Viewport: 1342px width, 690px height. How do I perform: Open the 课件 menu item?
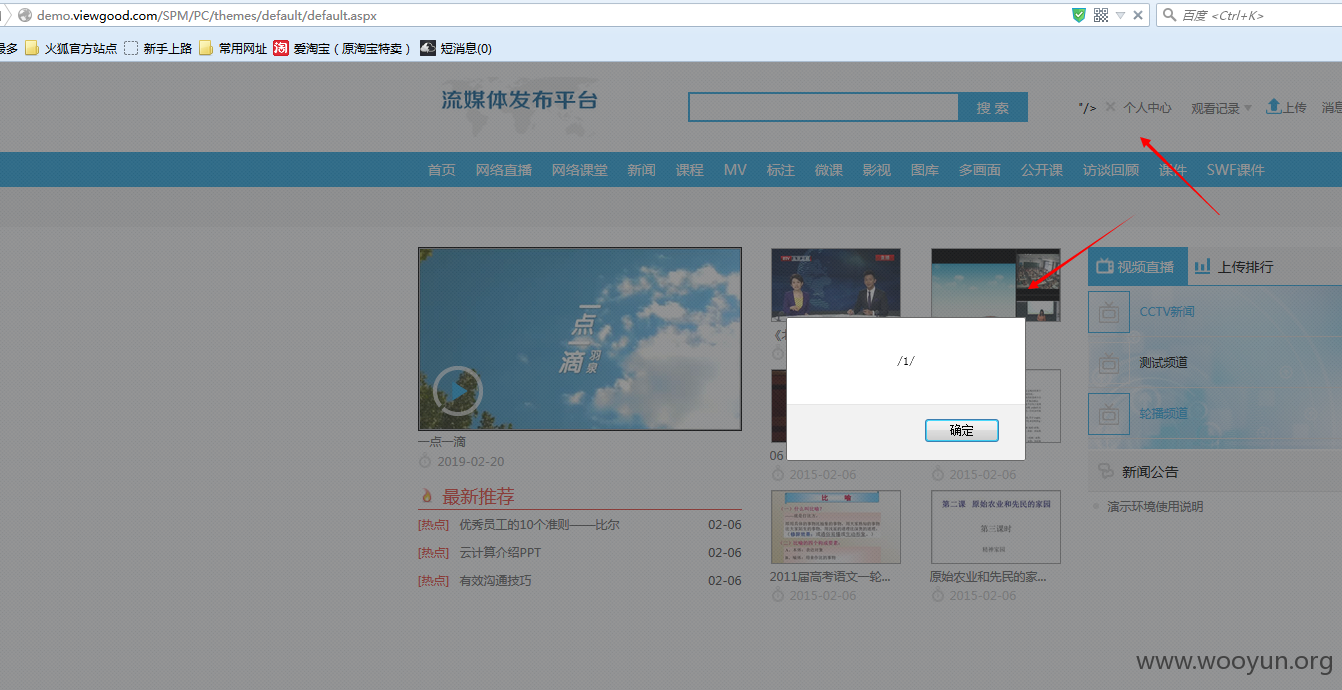click(x=1173, y=170)
